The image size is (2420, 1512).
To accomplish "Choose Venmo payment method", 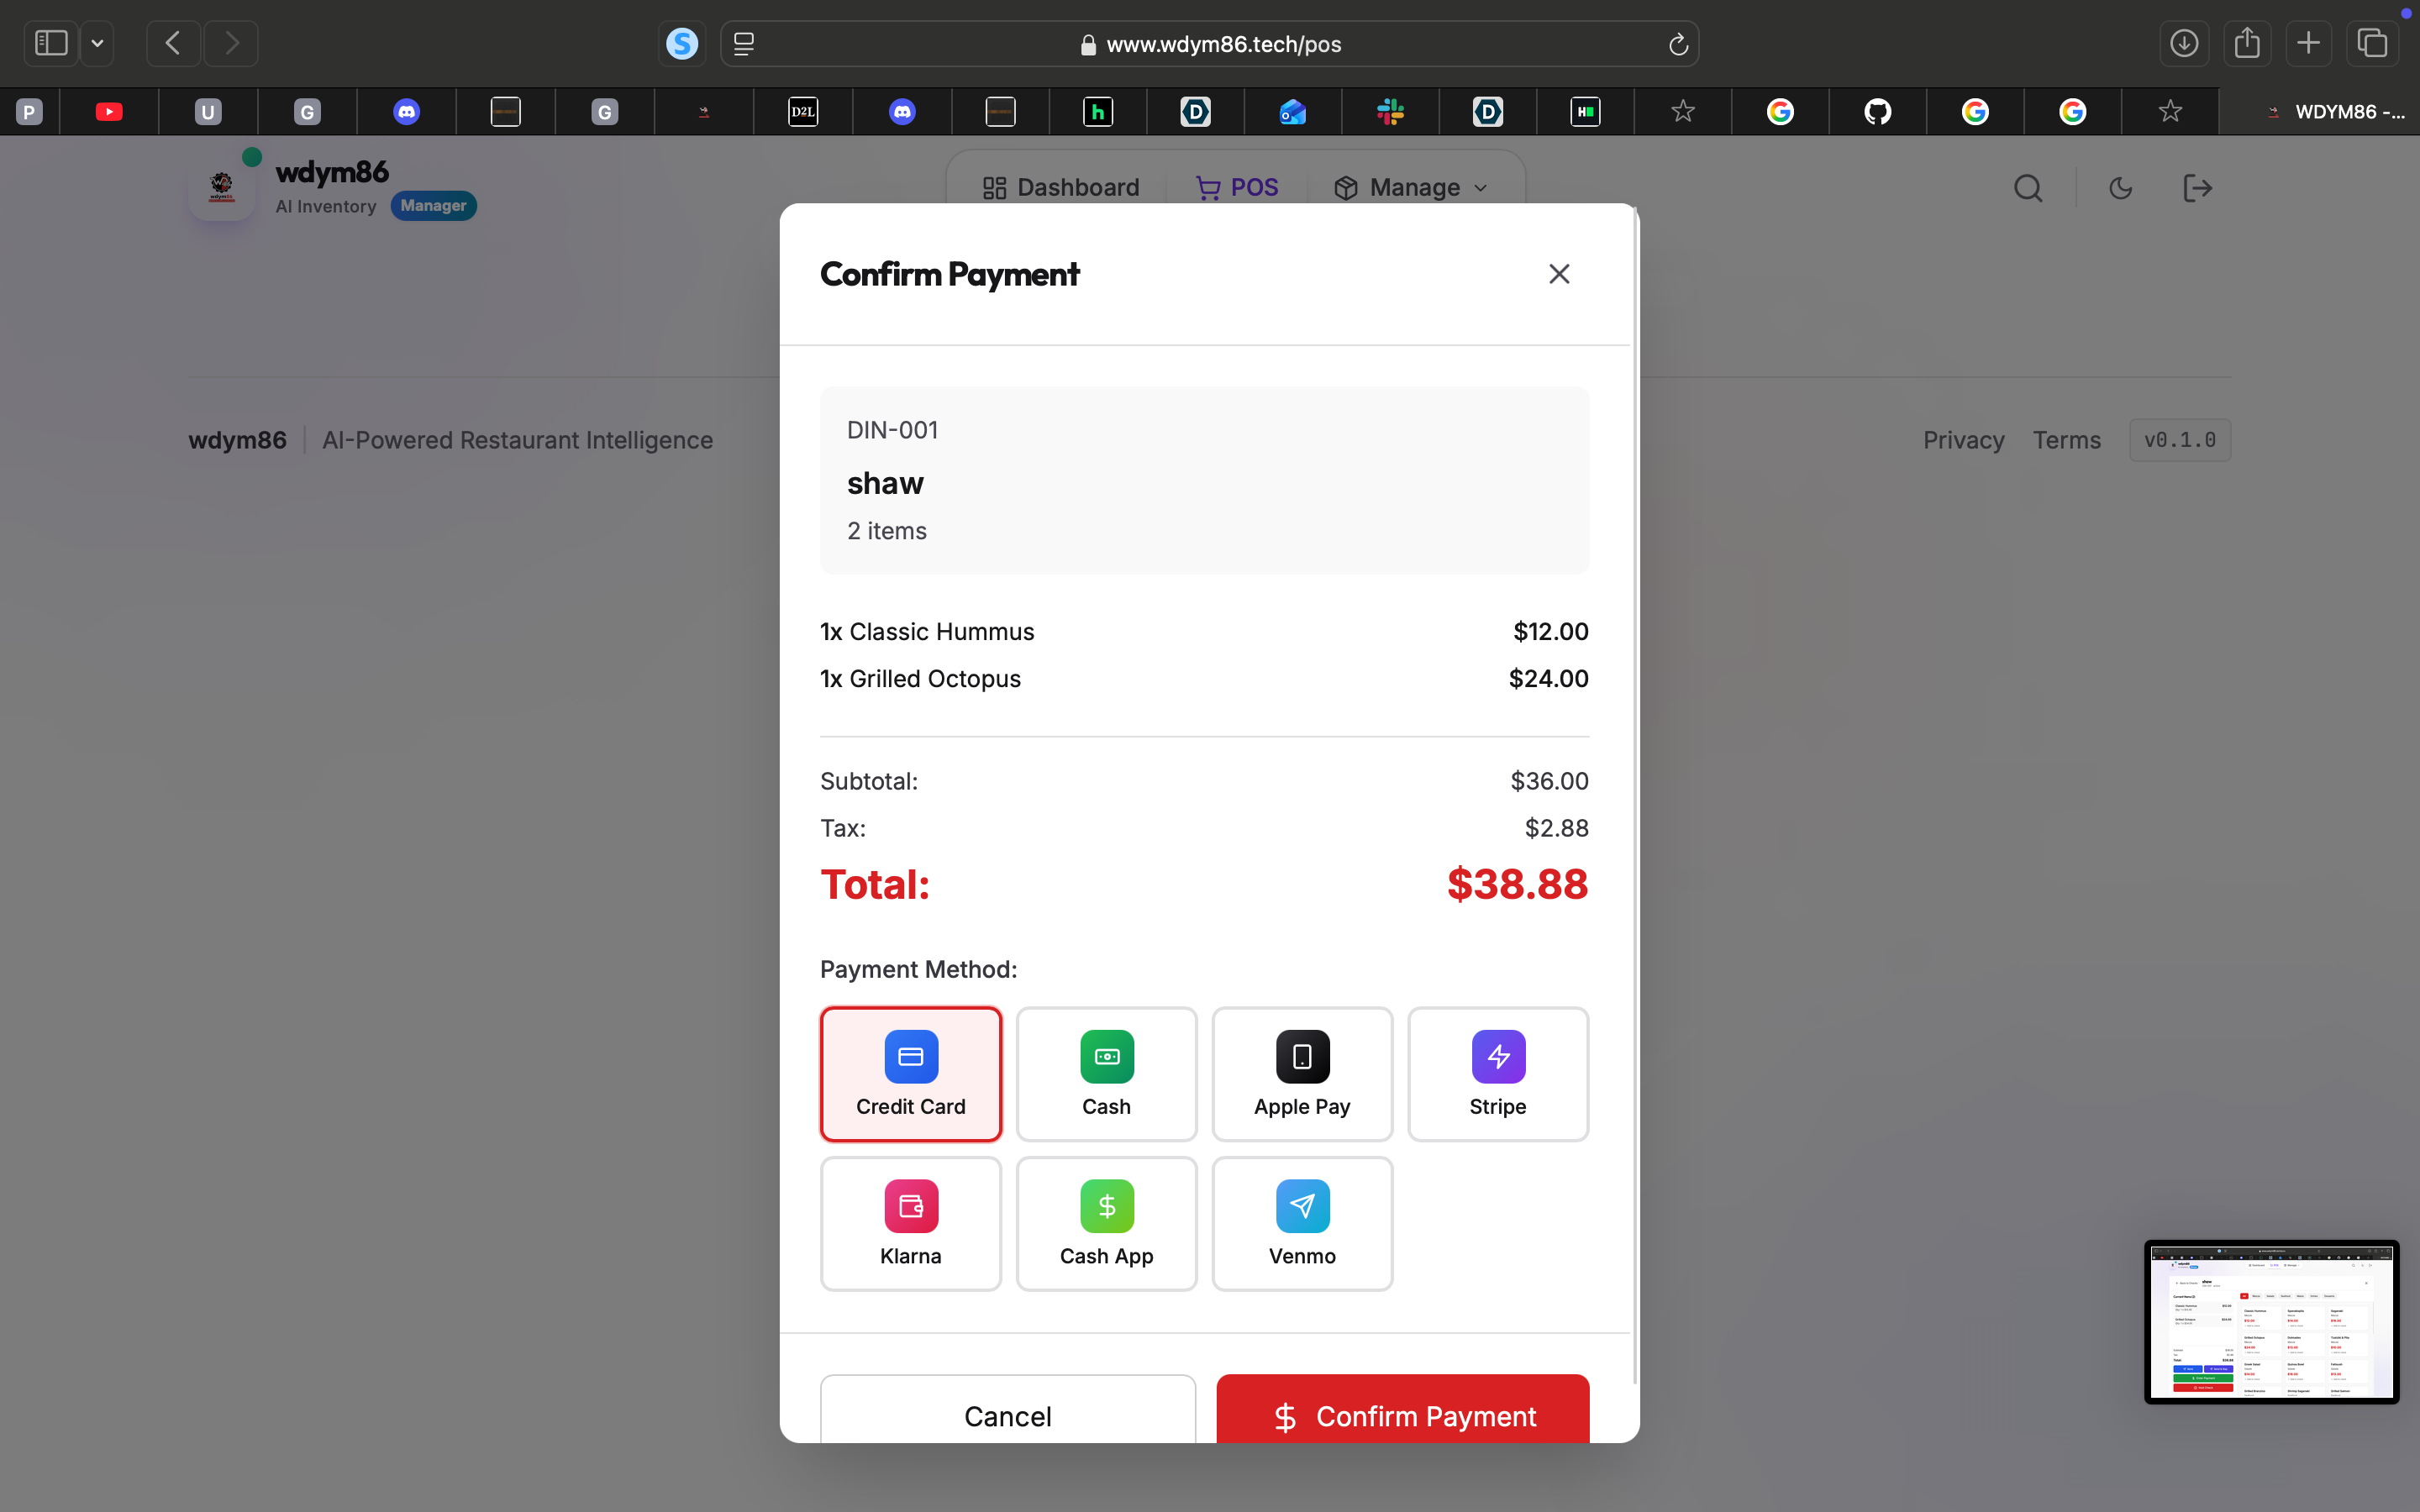I will tap(1302, 1223).
